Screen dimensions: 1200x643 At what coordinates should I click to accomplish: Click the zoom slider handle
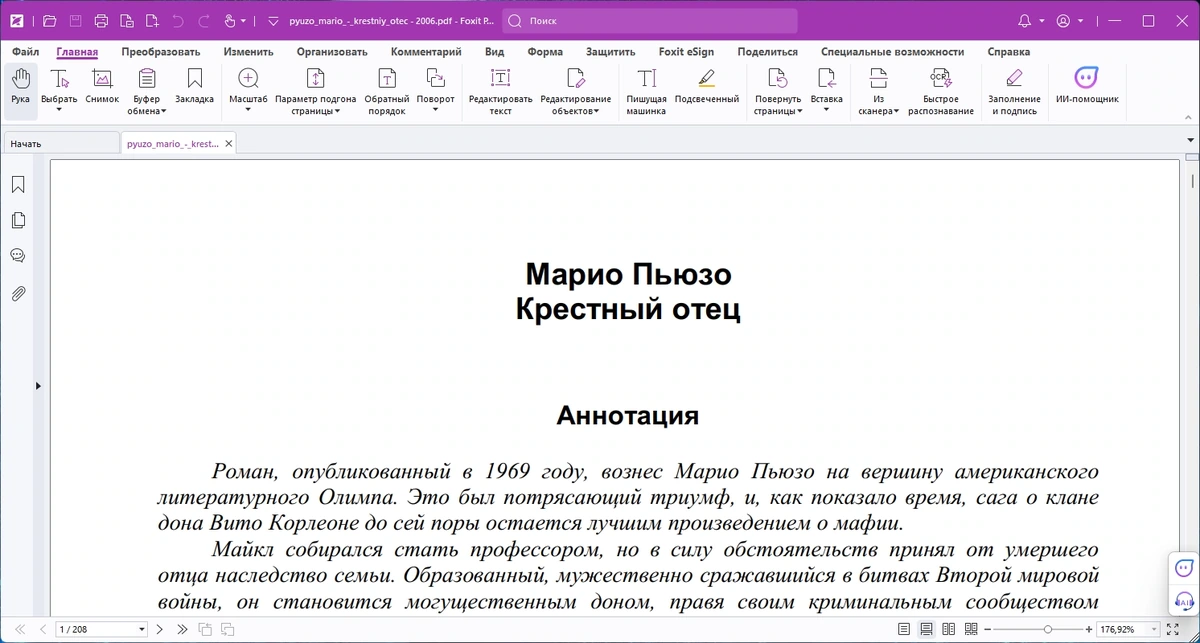(x=1048, y=630)
